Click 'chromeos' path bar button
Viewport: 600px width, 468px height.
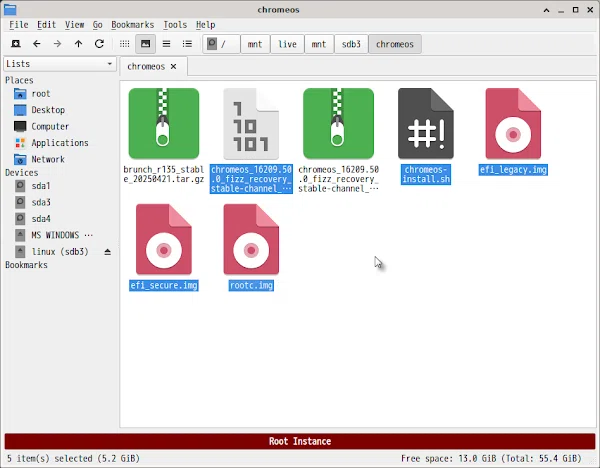(395, 44)
